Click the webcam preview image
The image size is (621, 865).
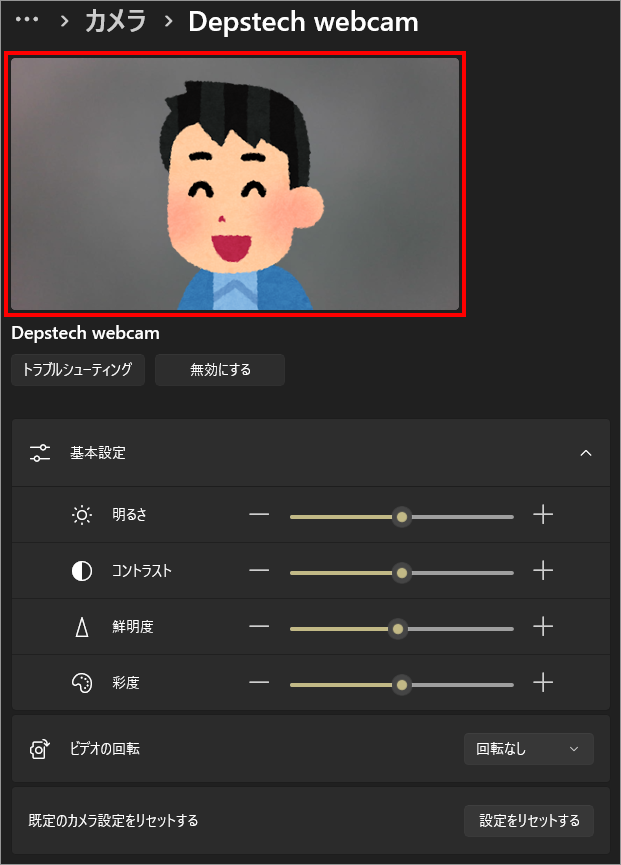(235, 184)
